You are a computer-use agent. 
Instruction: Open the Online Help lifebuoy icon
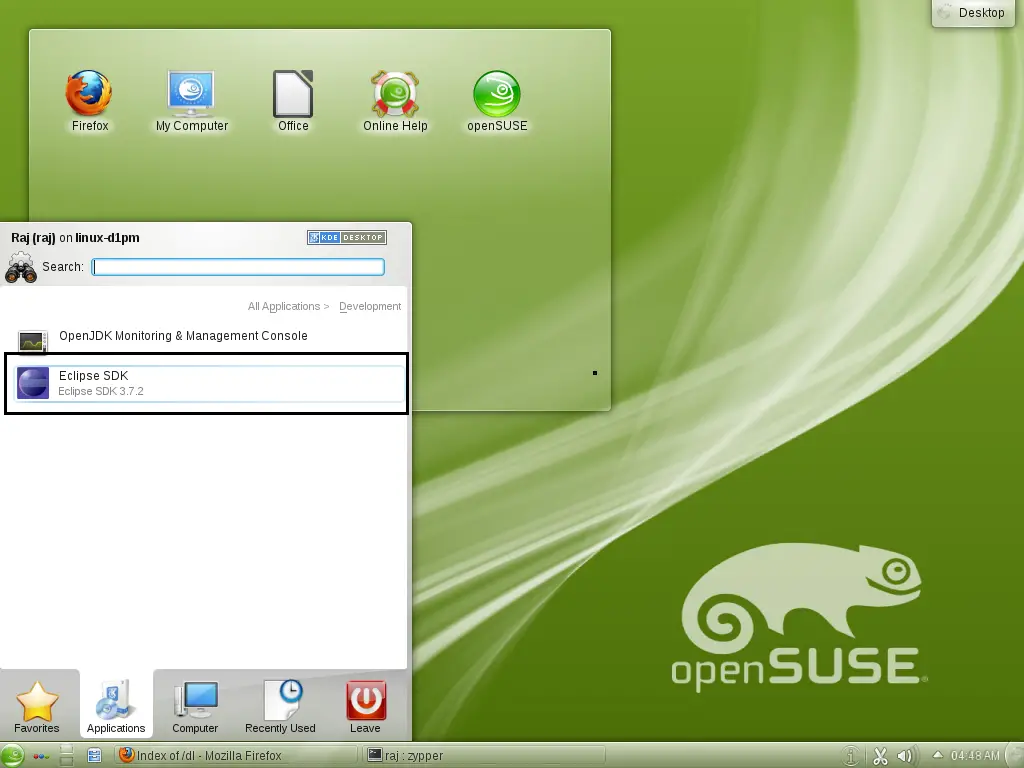395,101
